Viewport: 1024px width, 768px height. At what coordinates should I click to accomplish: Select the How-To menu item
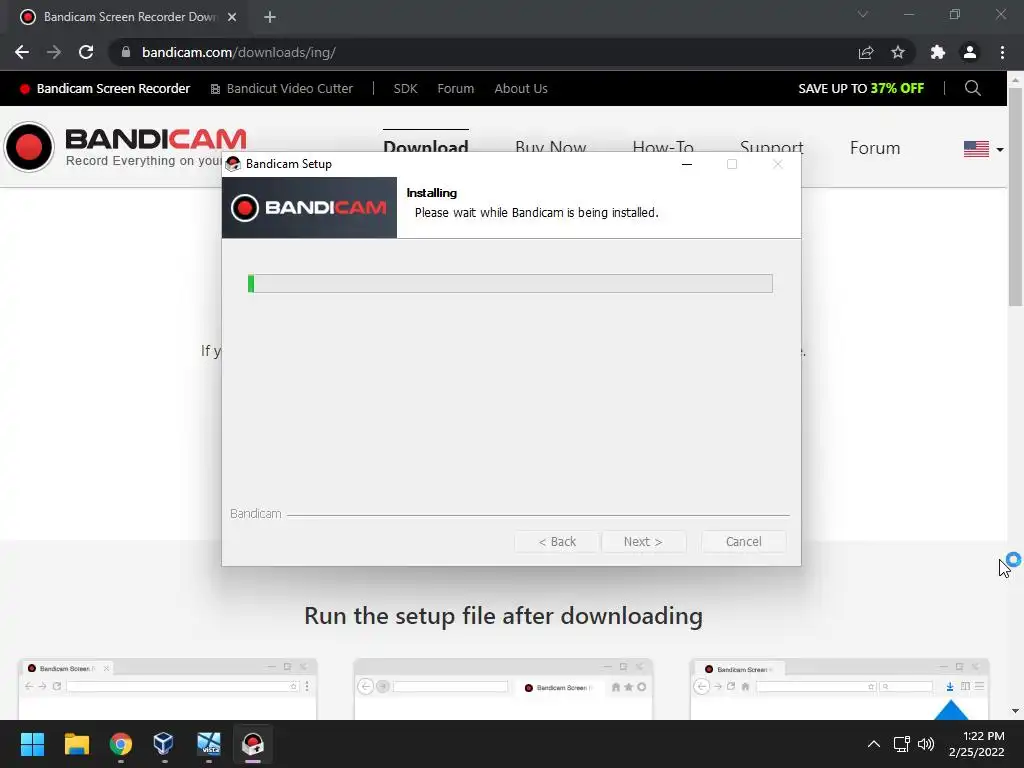tap(663, 146)
